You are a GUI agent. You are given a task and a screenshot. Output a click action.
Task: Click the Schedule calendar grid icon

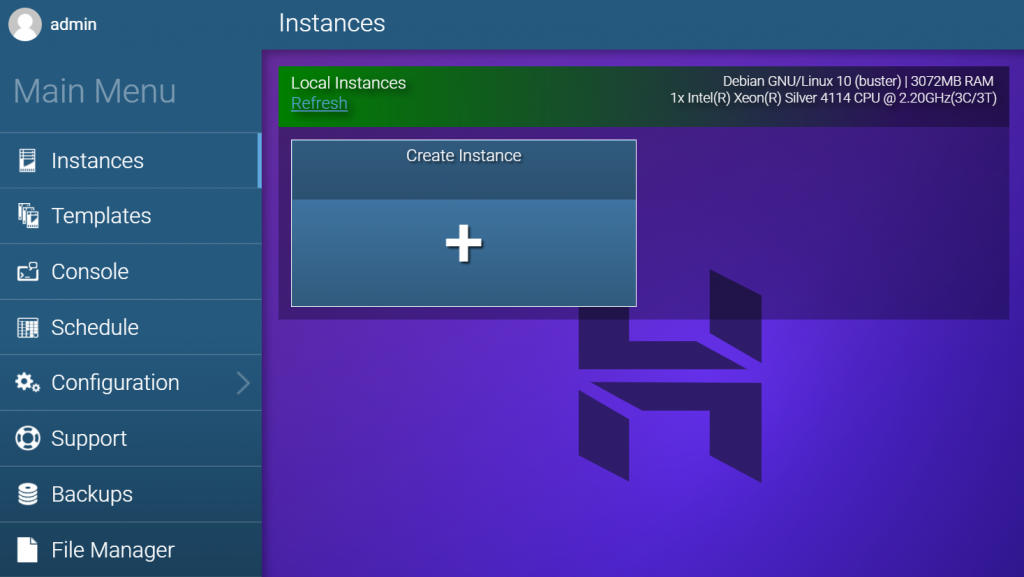(x=27, y=328)
